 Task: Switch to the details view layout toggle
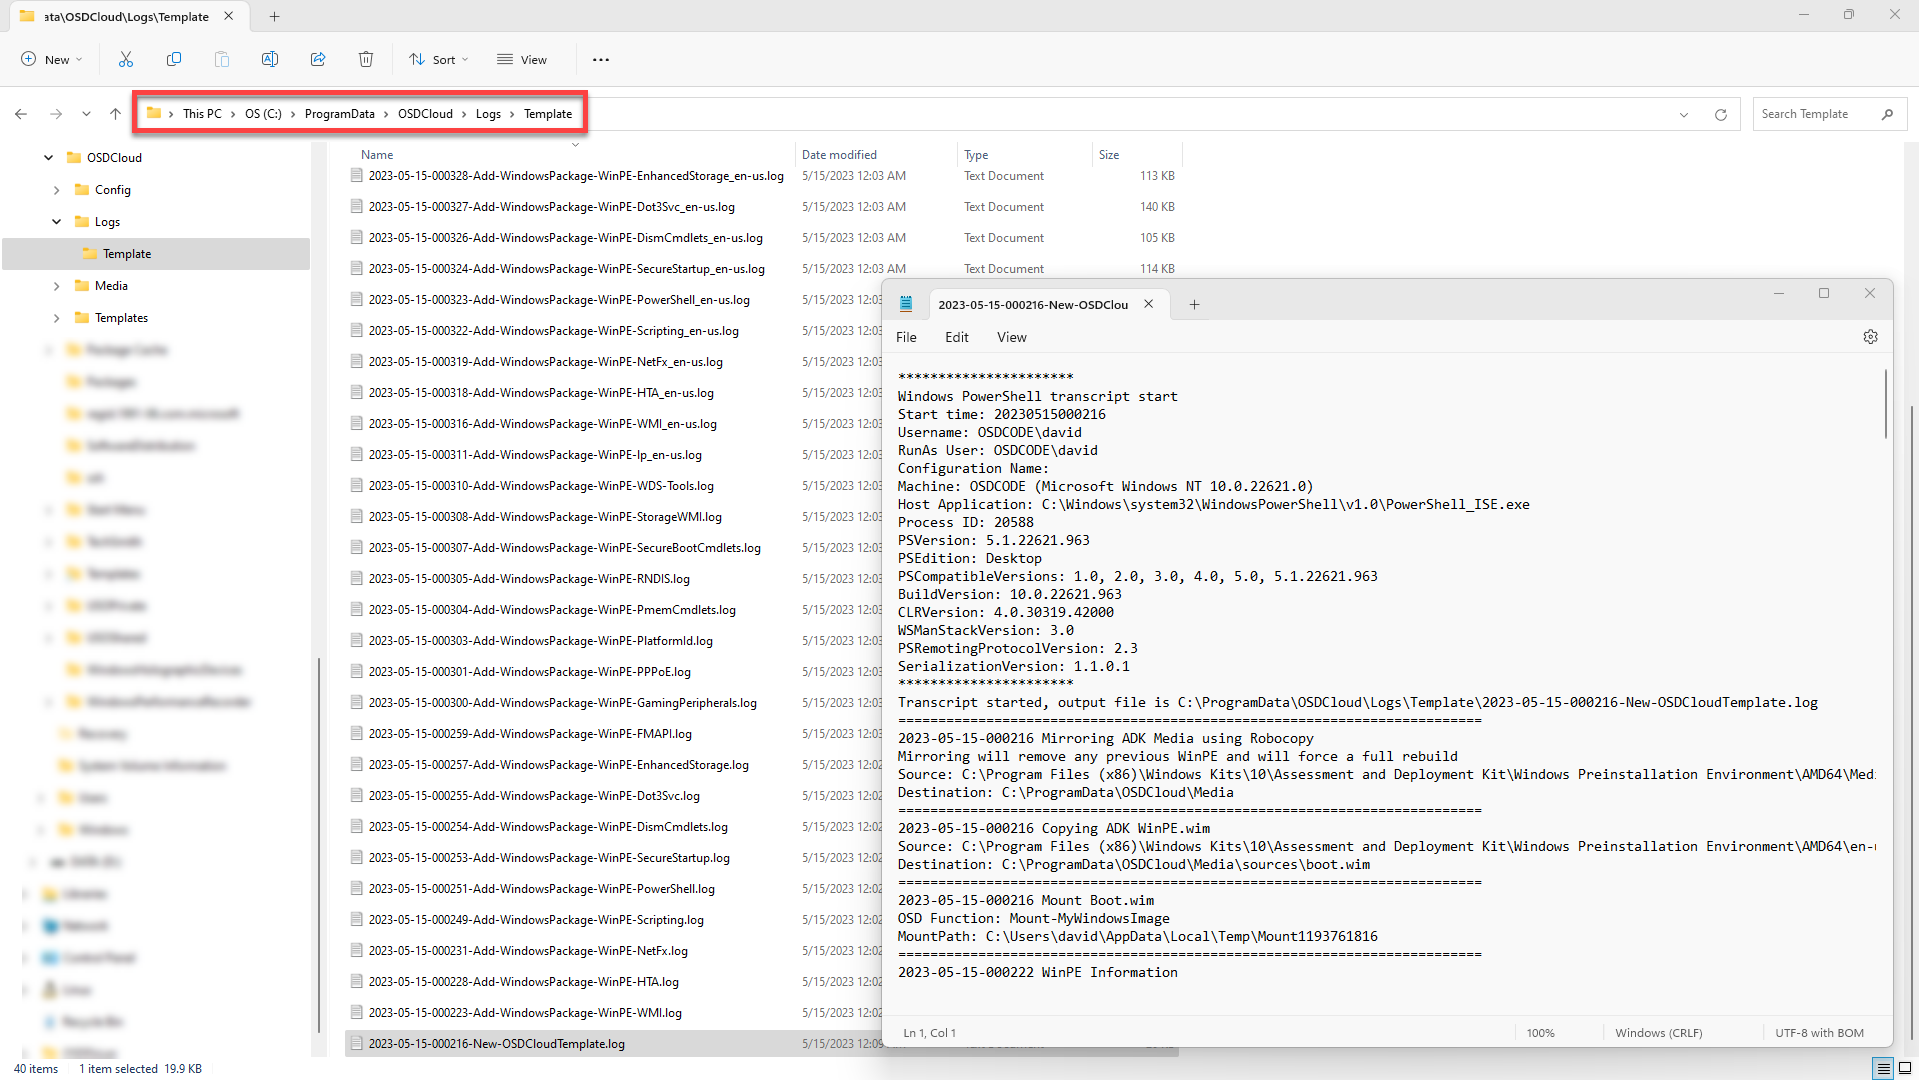tap(1883, 1069)
